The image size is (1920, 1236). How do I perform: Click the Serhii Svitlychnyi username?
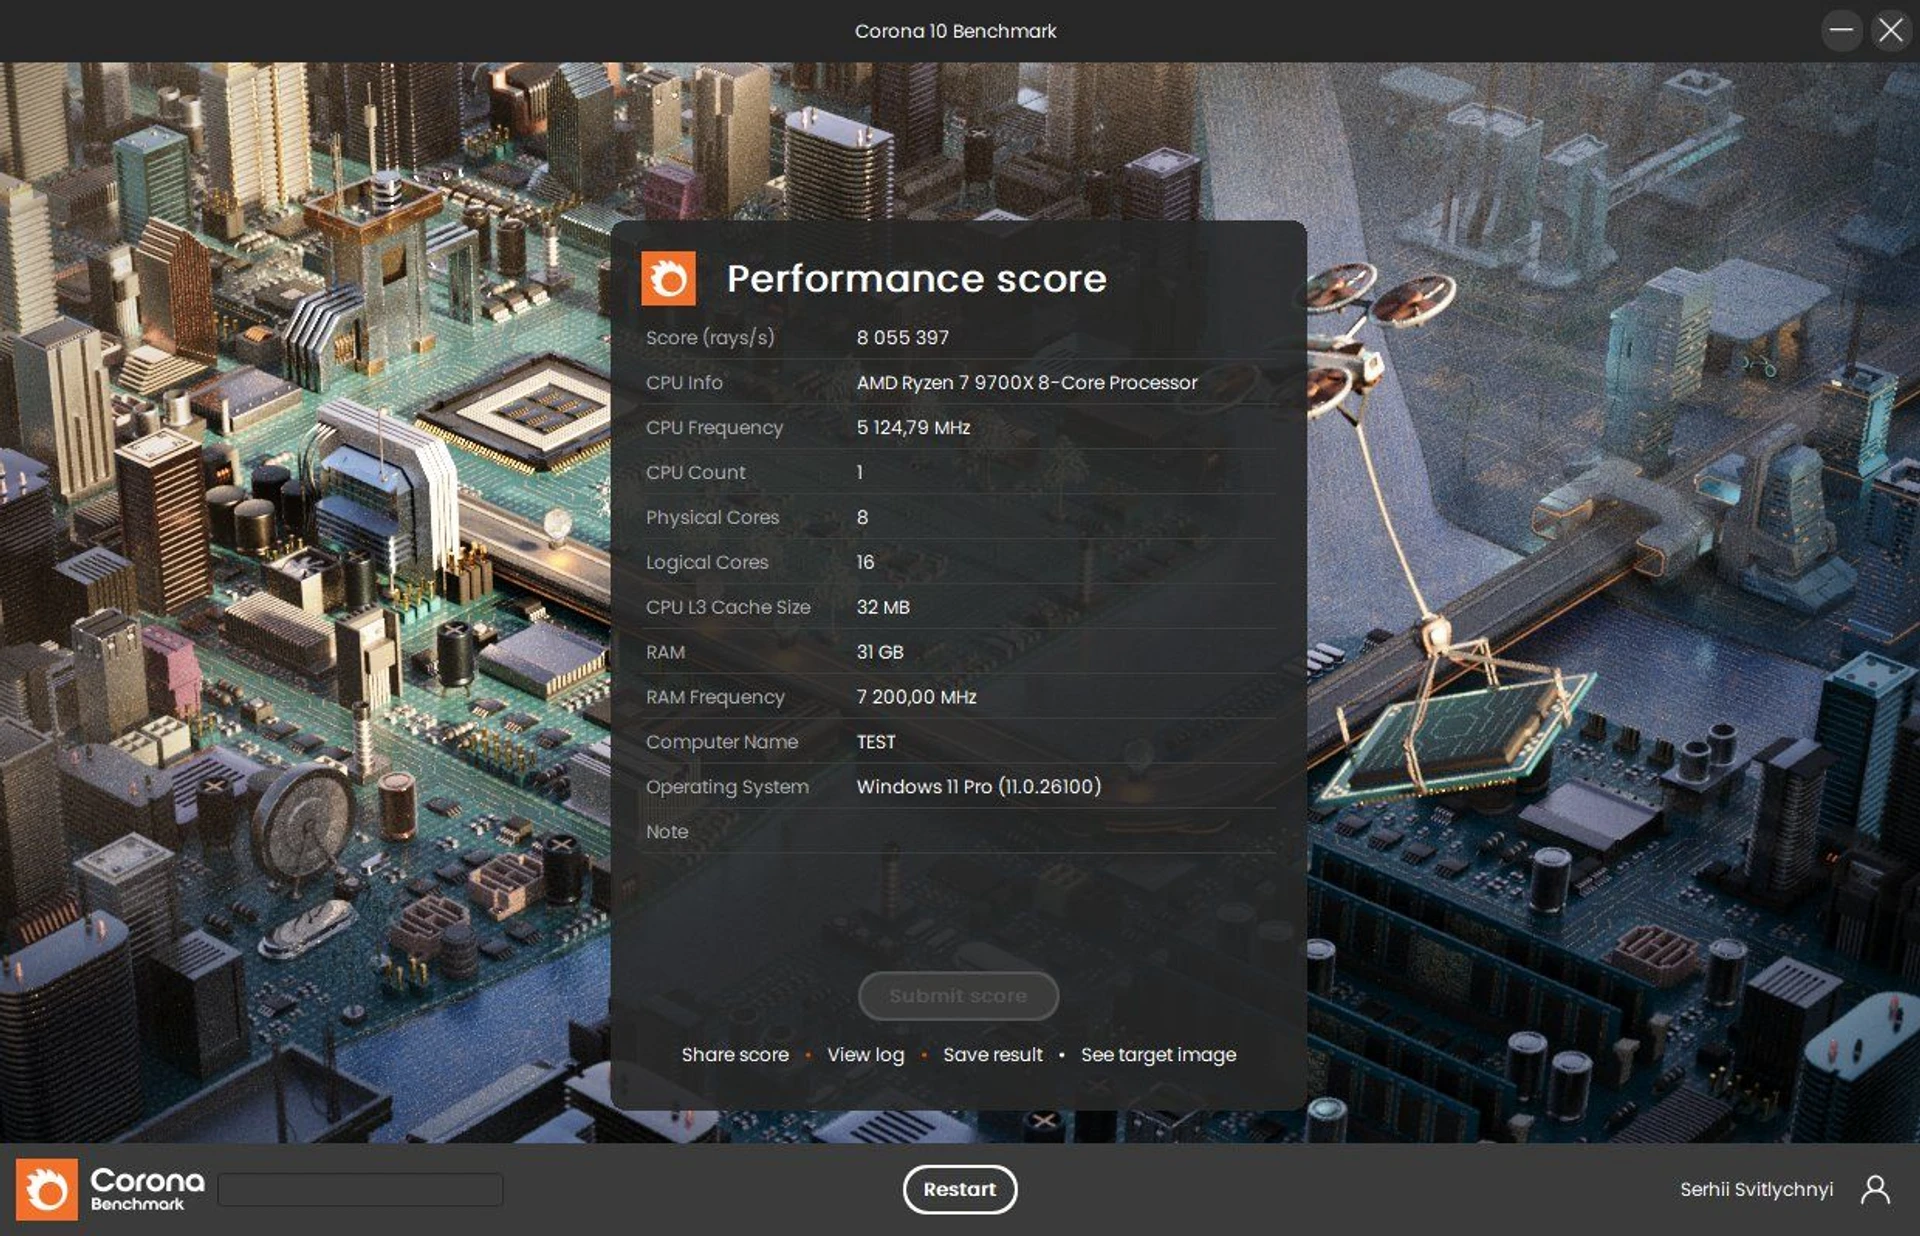tap(1756, 1189)
